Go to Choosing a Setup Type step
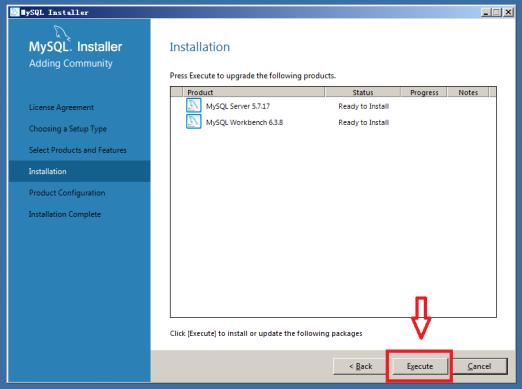This screenshot has width=522, height=389. click(x=68, y=129)
